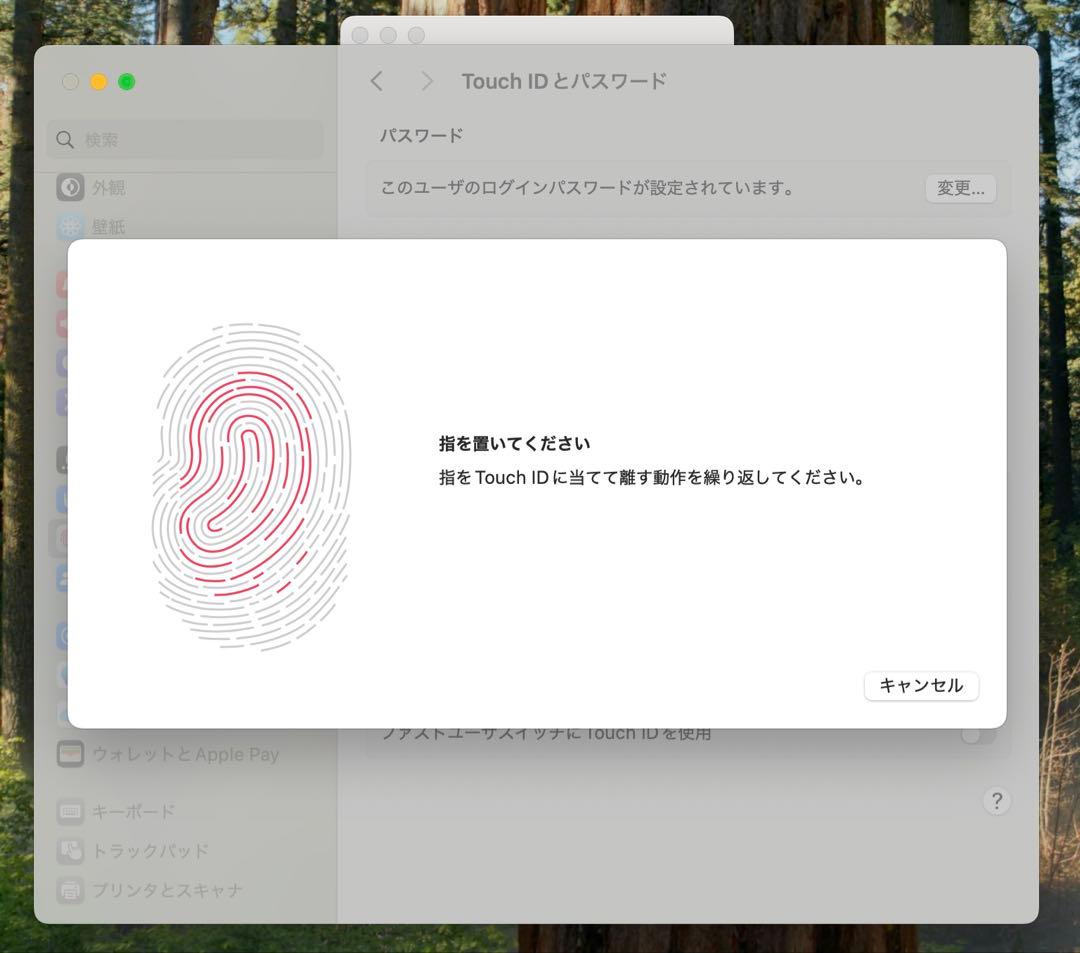Screen dimensions: 1080x953
Task: Toggle the ファストユーザスイッチ Touch ID switch
Action: tap(977, 735)
